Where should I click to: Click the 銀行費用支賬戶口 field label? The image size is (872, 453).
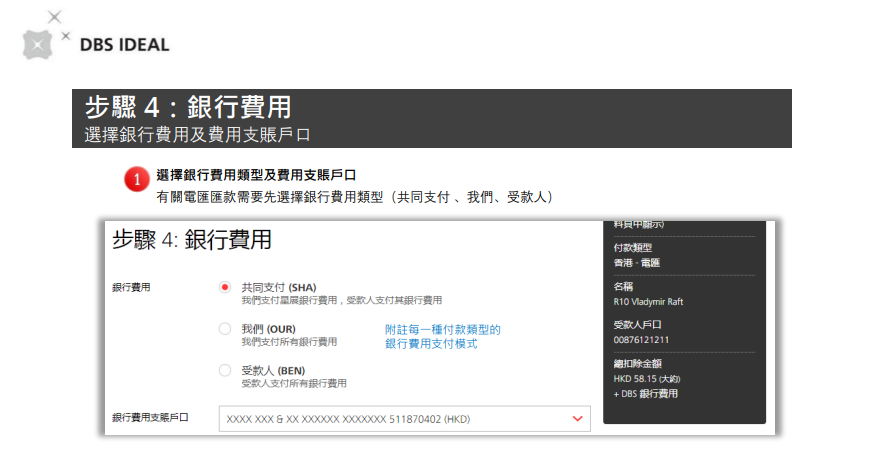click(150, 417)
